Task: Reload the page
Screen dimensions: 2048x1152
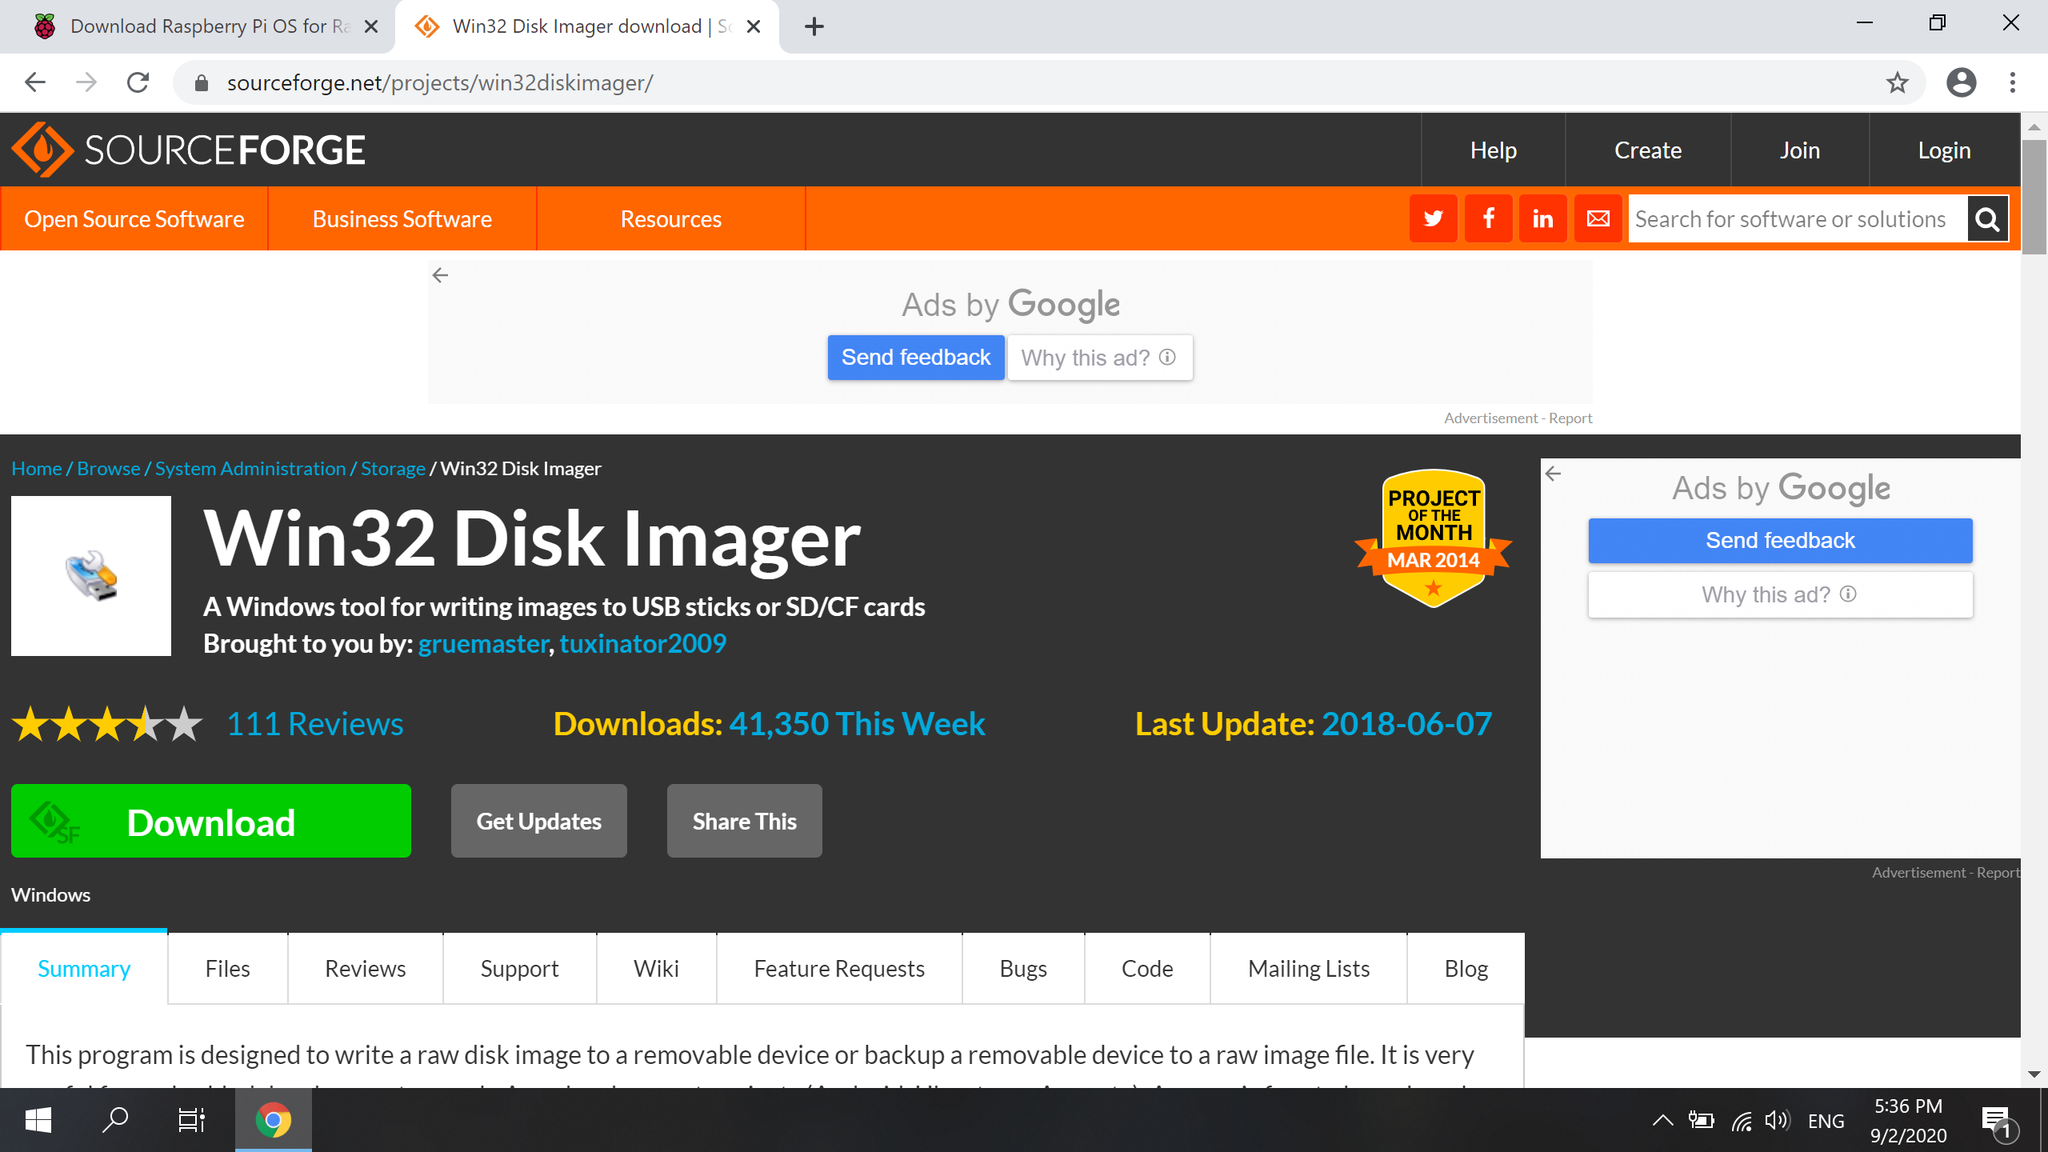Action: 138,83
